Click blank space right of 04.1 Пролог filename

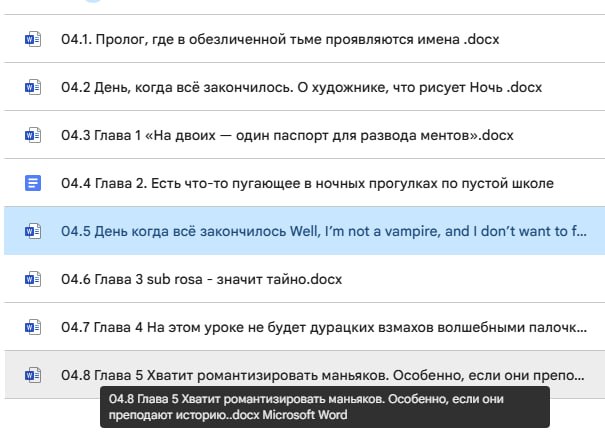552,39
